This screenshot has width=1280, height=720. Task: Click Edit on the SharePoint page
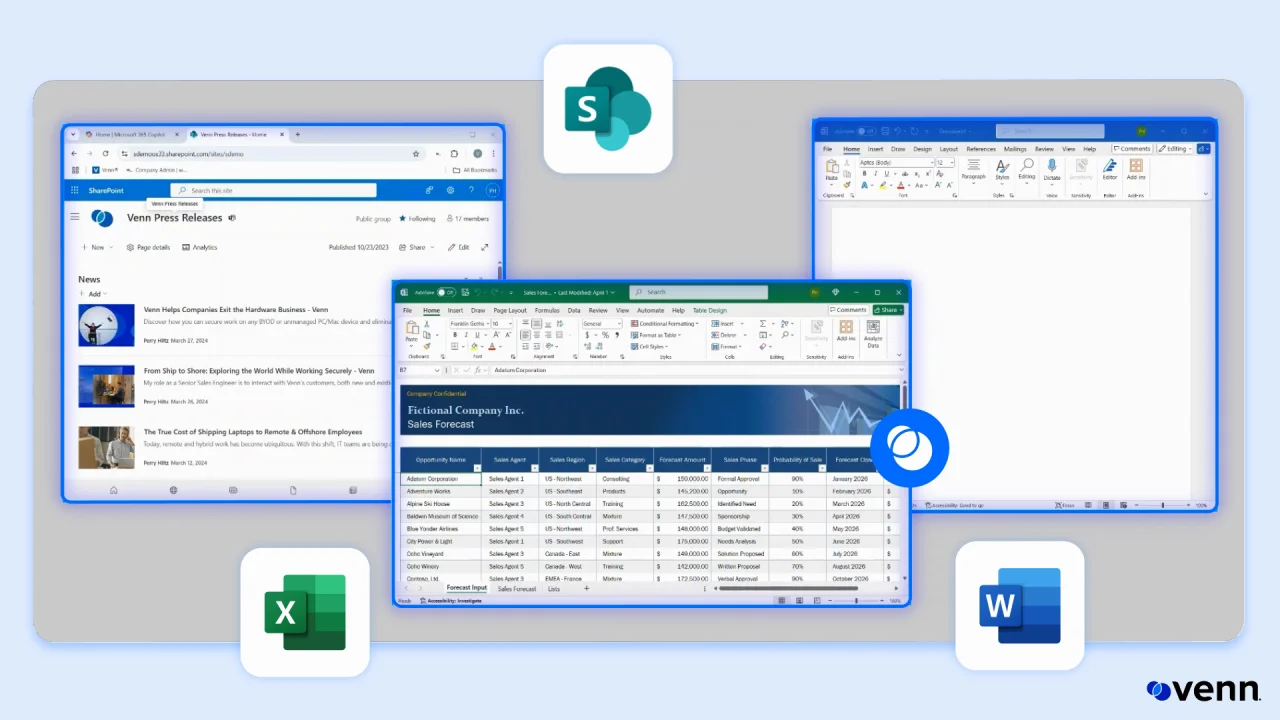pos(459,247)
